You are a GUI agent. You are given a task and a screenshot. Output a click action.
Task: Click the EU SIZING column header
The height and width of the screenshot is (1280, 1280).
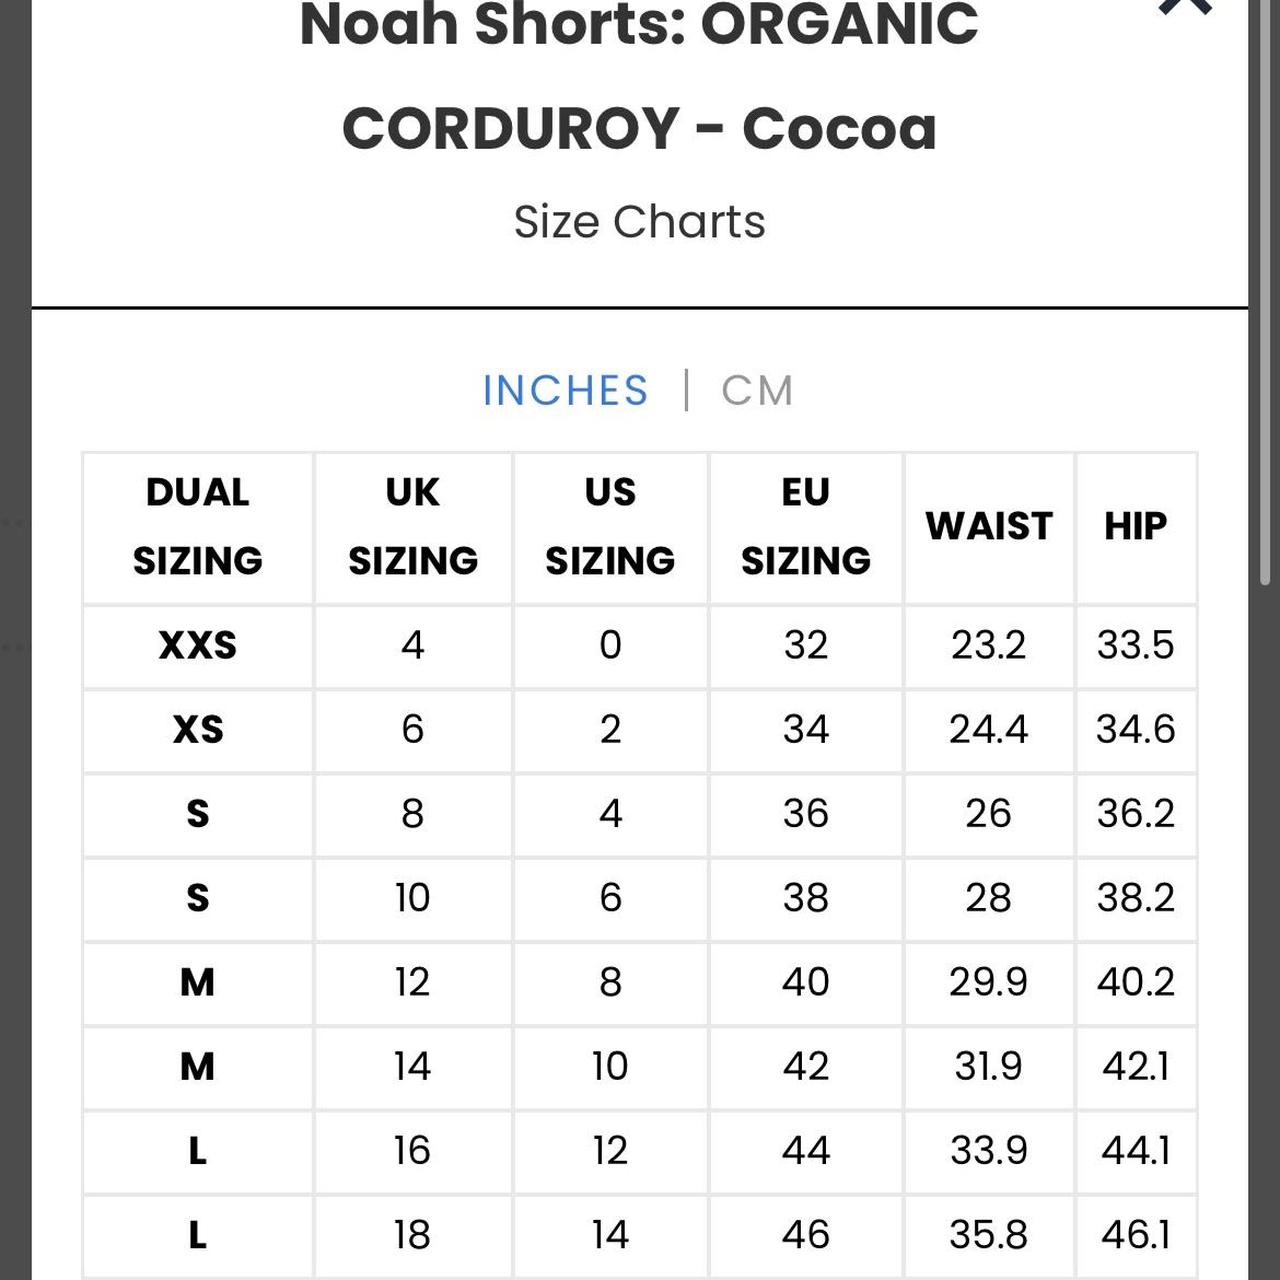pos(806,526)
